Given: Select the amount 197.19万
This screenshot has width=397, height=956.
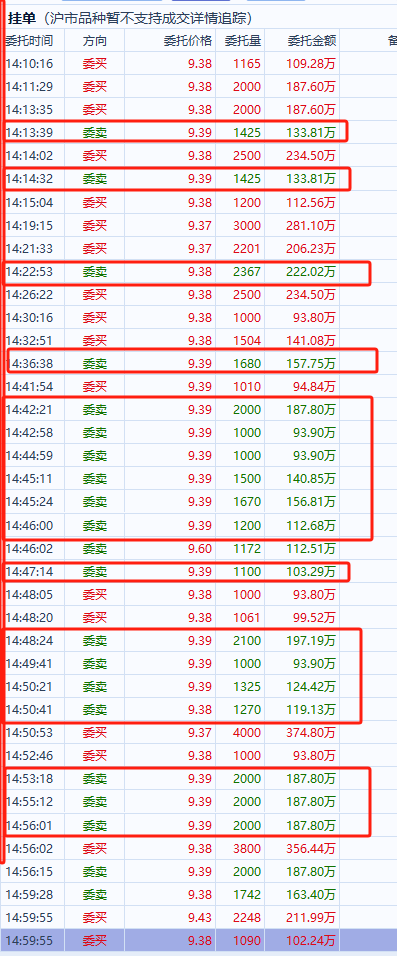Looking at the screenshot, I should pos(311,641).
